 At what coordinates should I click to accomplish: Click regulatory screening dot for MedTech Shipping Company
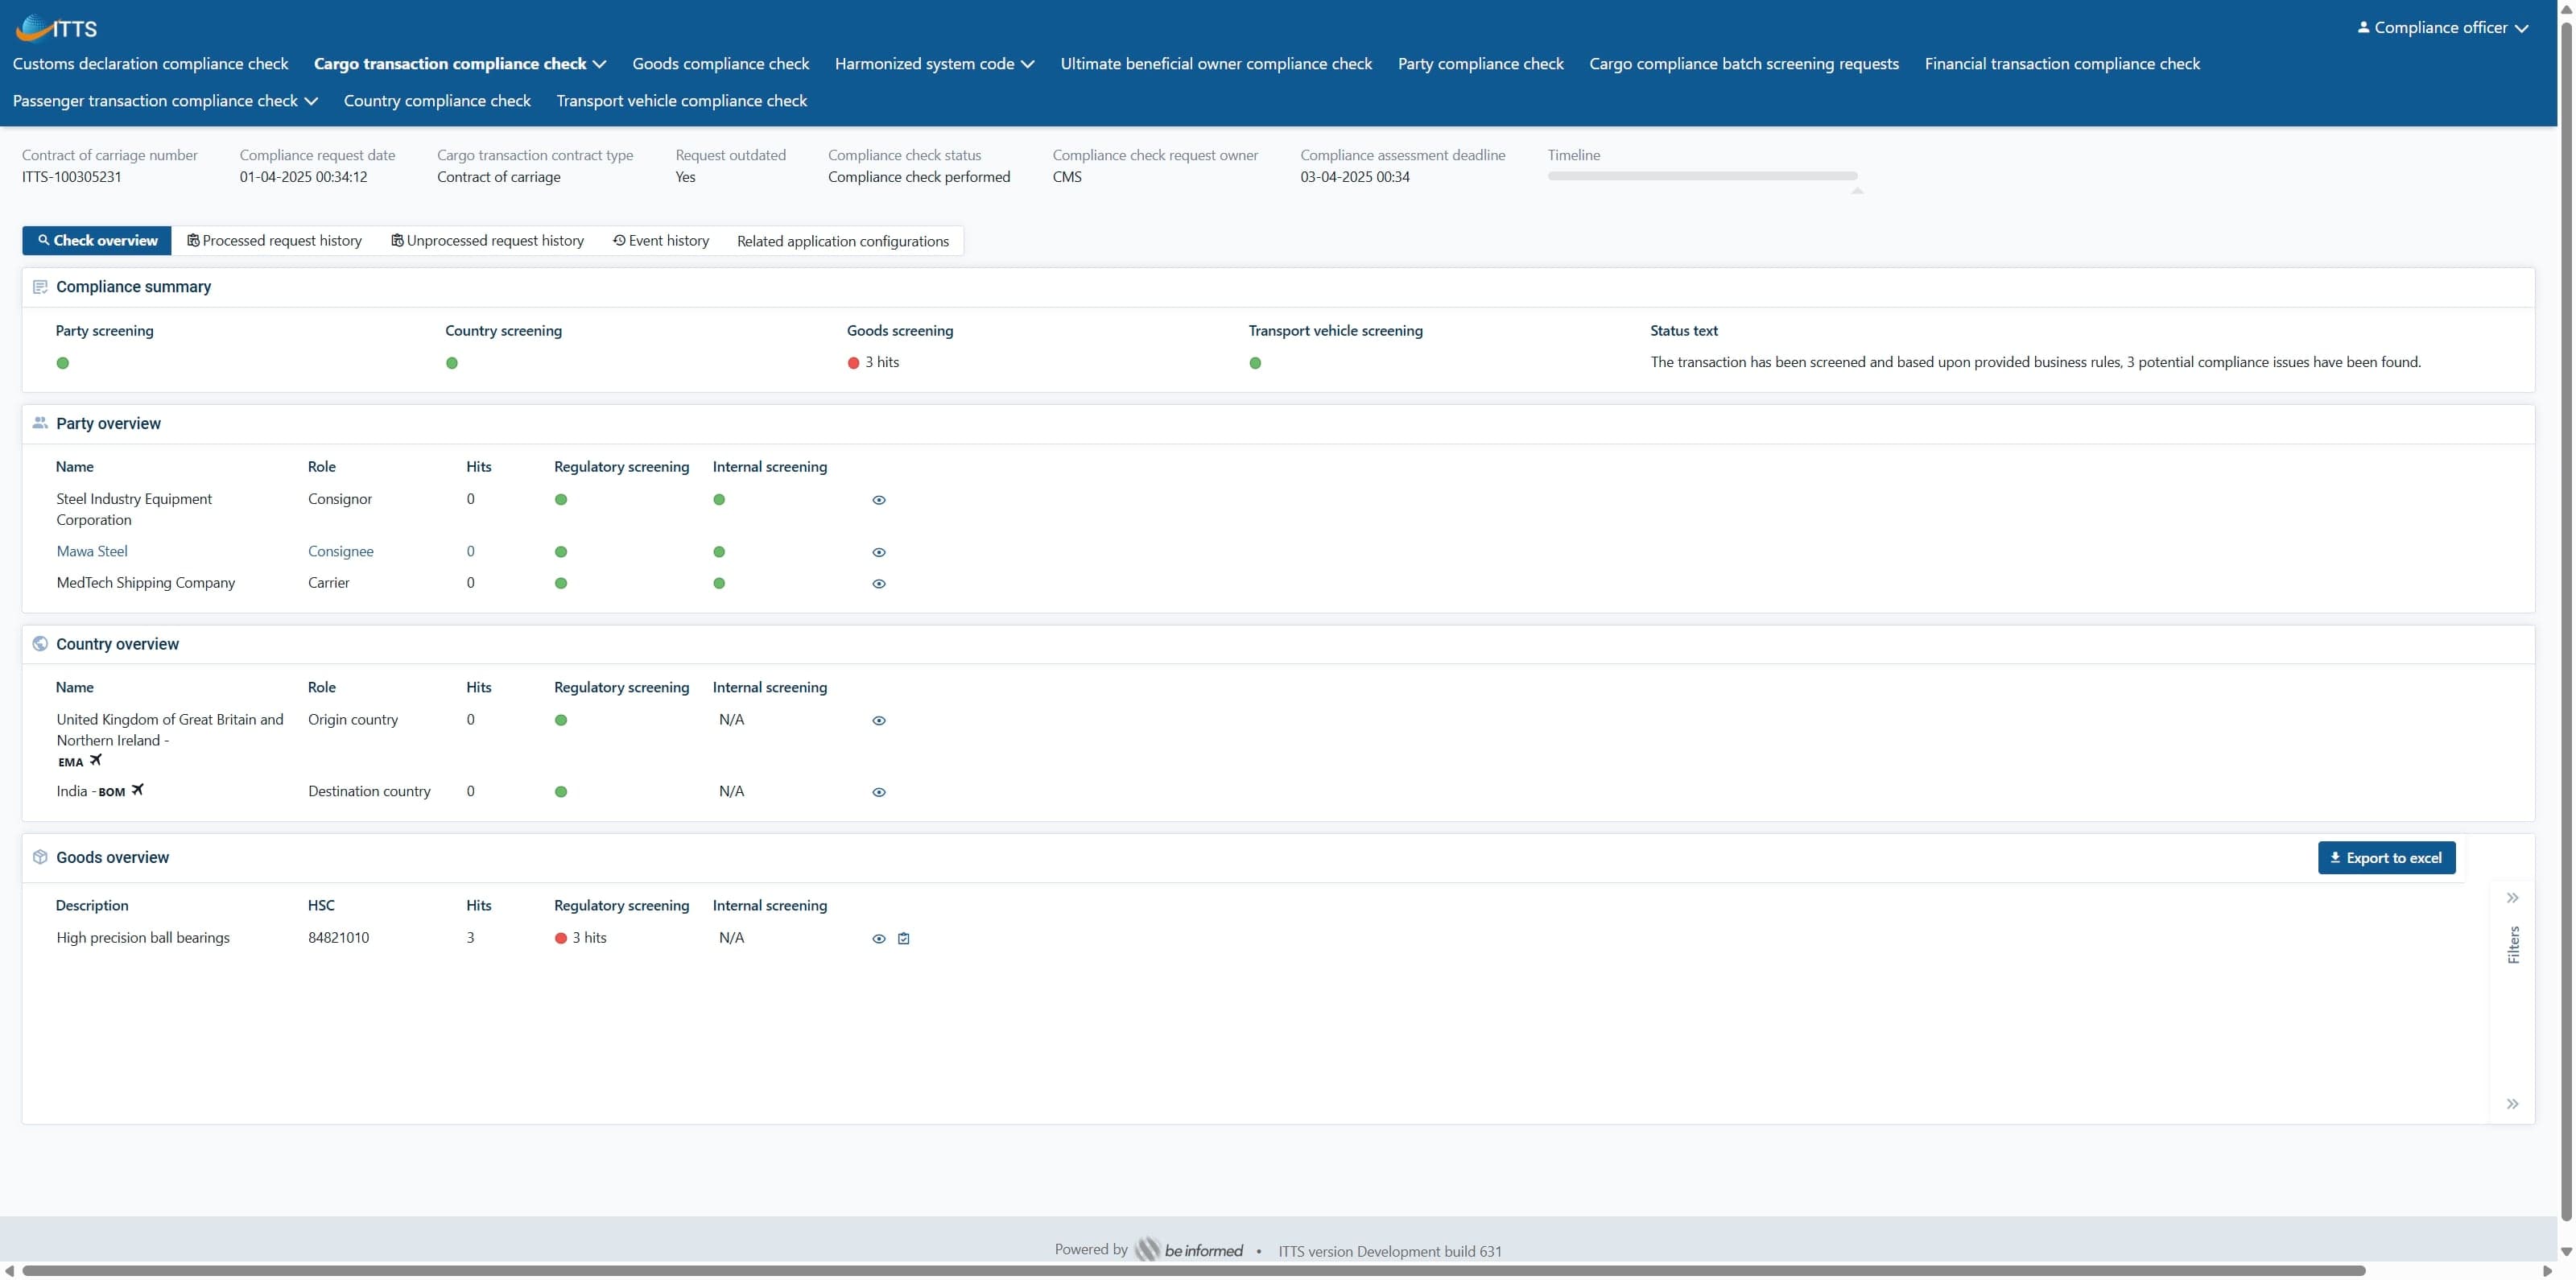pos(561,583)
